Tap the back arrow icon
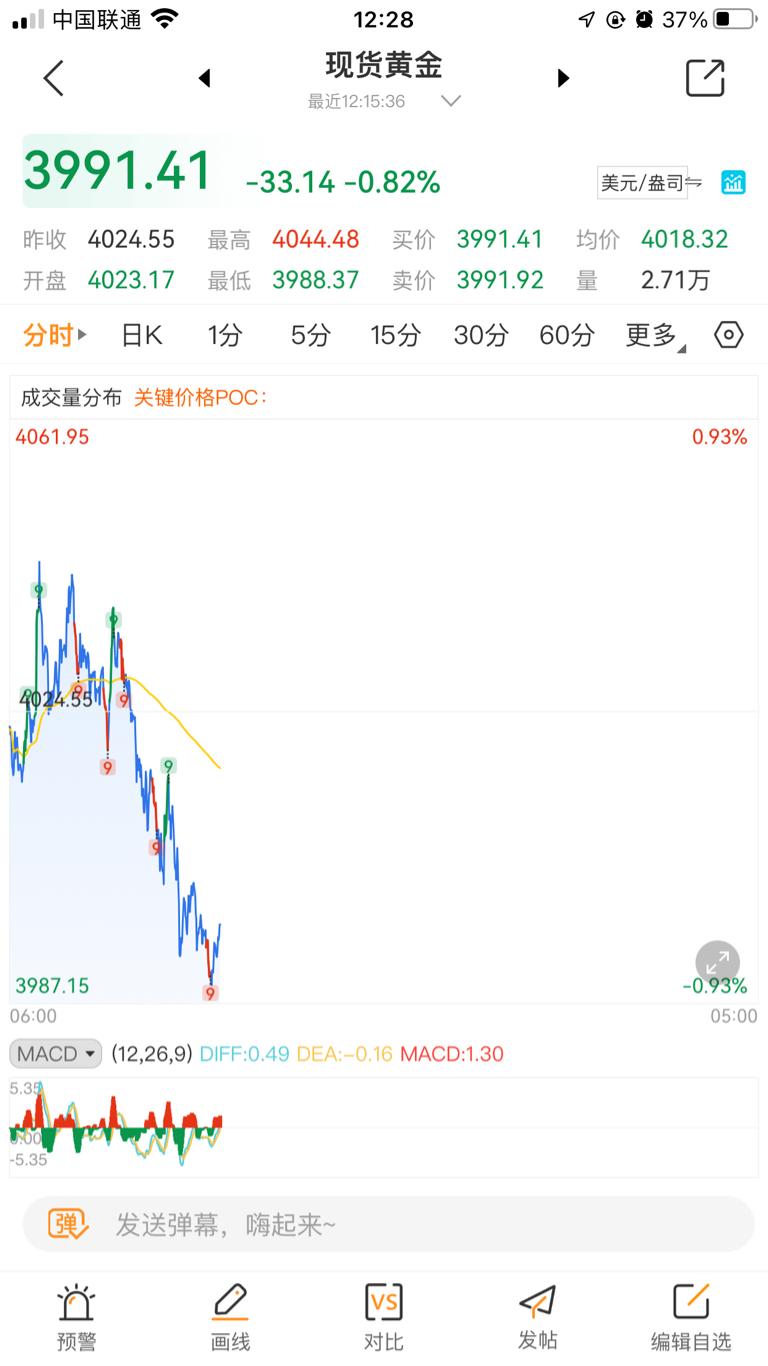 (54, 78)
